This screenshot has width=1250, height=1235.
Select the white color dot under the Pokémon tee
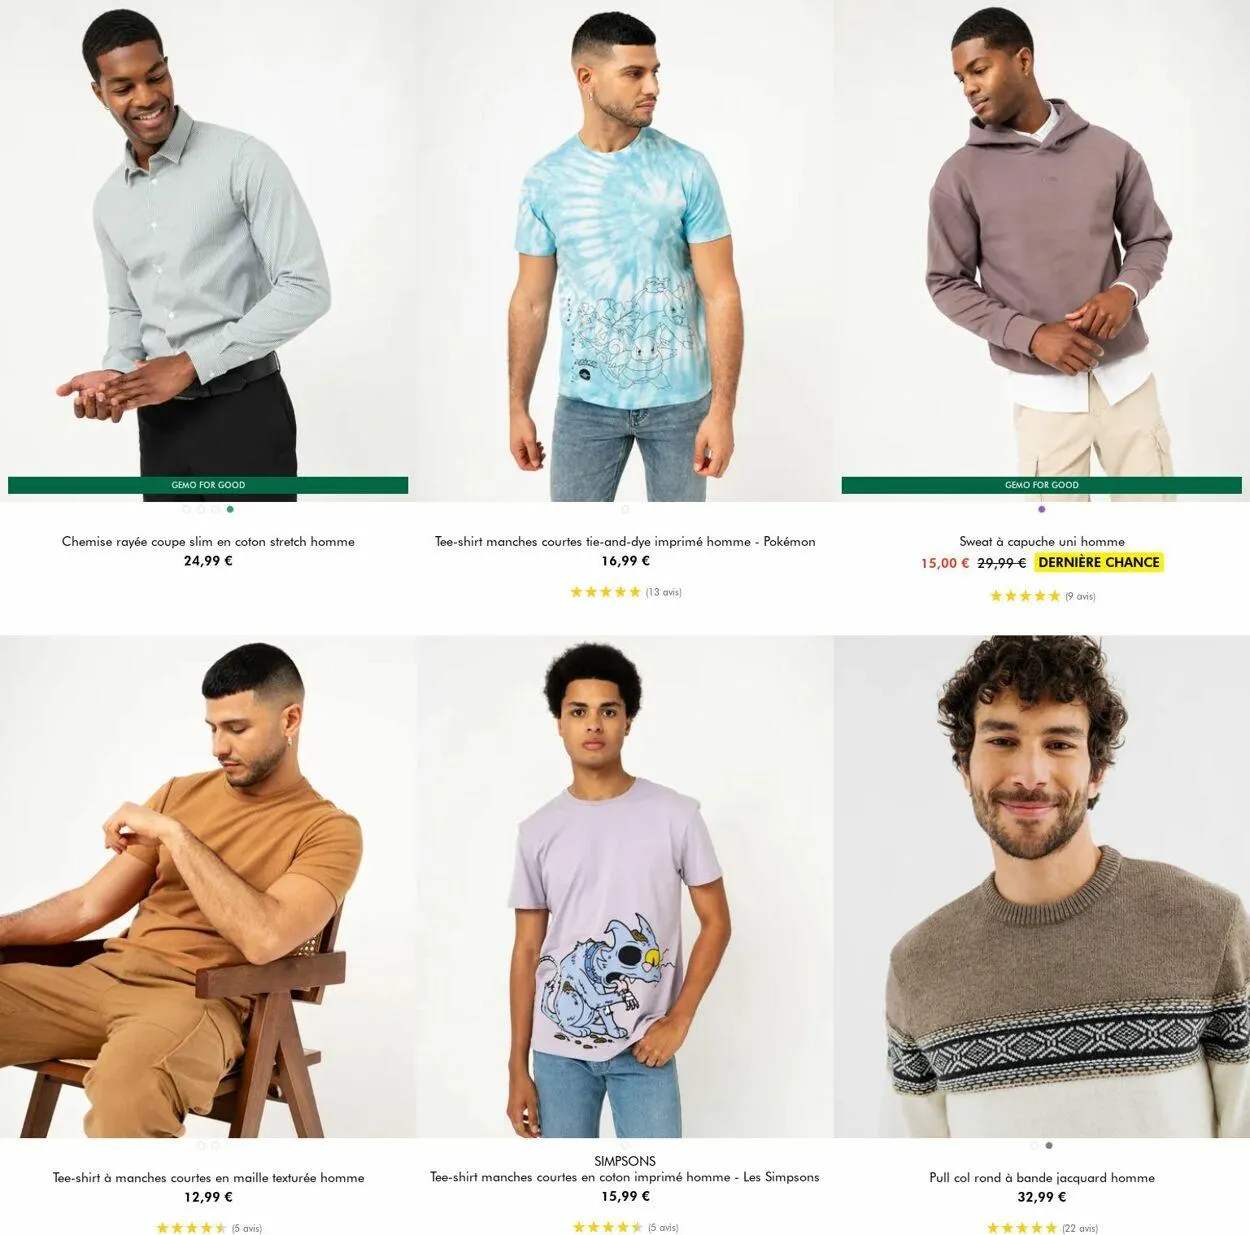click(x=625, y=509)
